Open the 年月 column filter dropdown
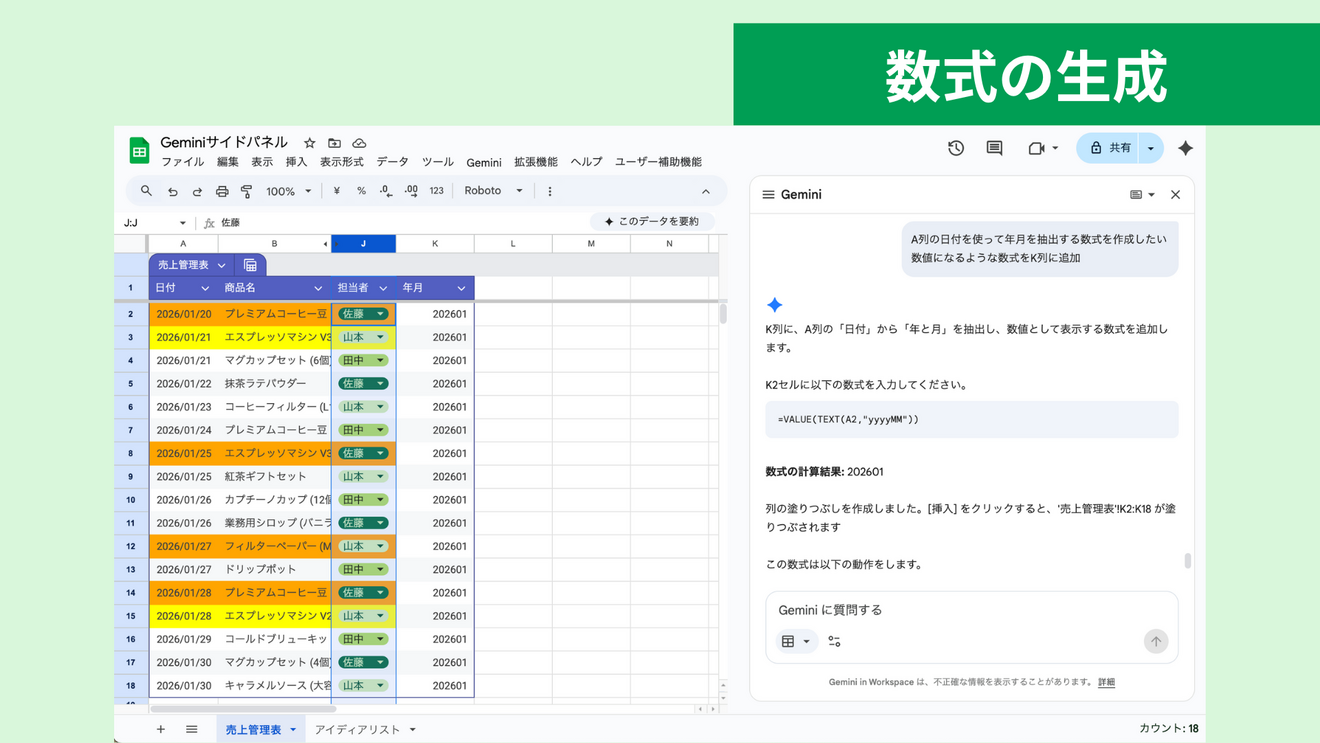The image size is (1320, 743). 461,288
